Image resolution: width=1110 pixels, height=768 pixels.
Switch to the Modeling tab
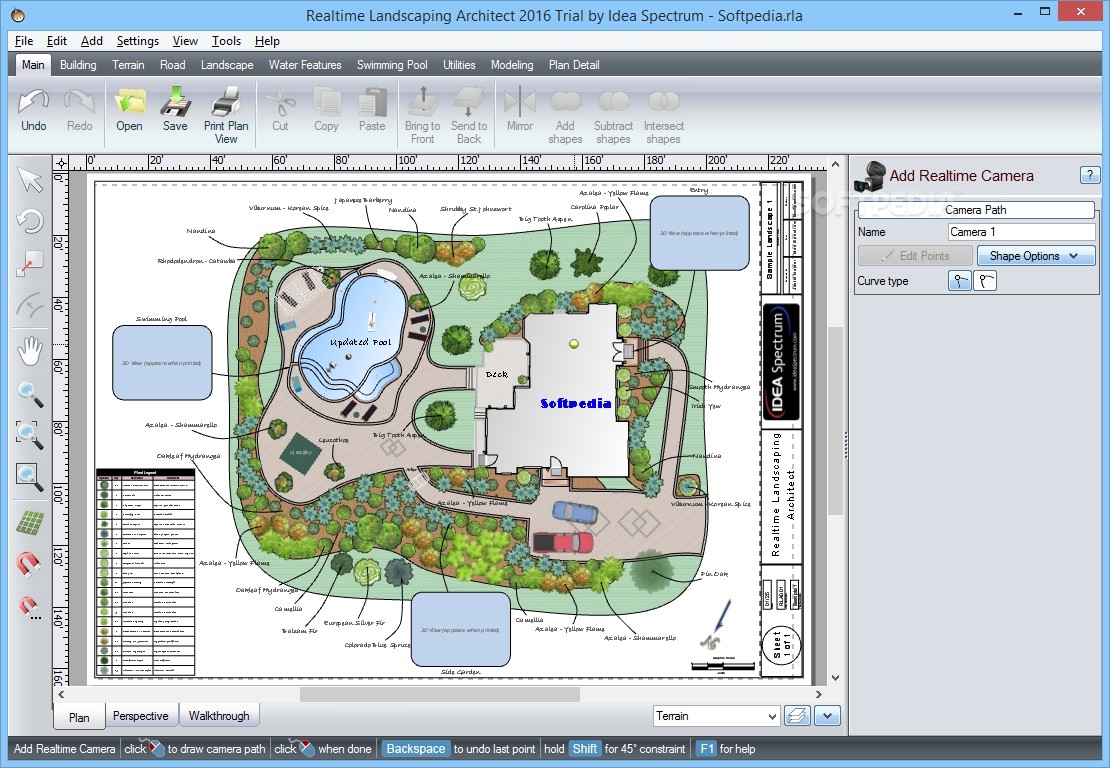512,64
